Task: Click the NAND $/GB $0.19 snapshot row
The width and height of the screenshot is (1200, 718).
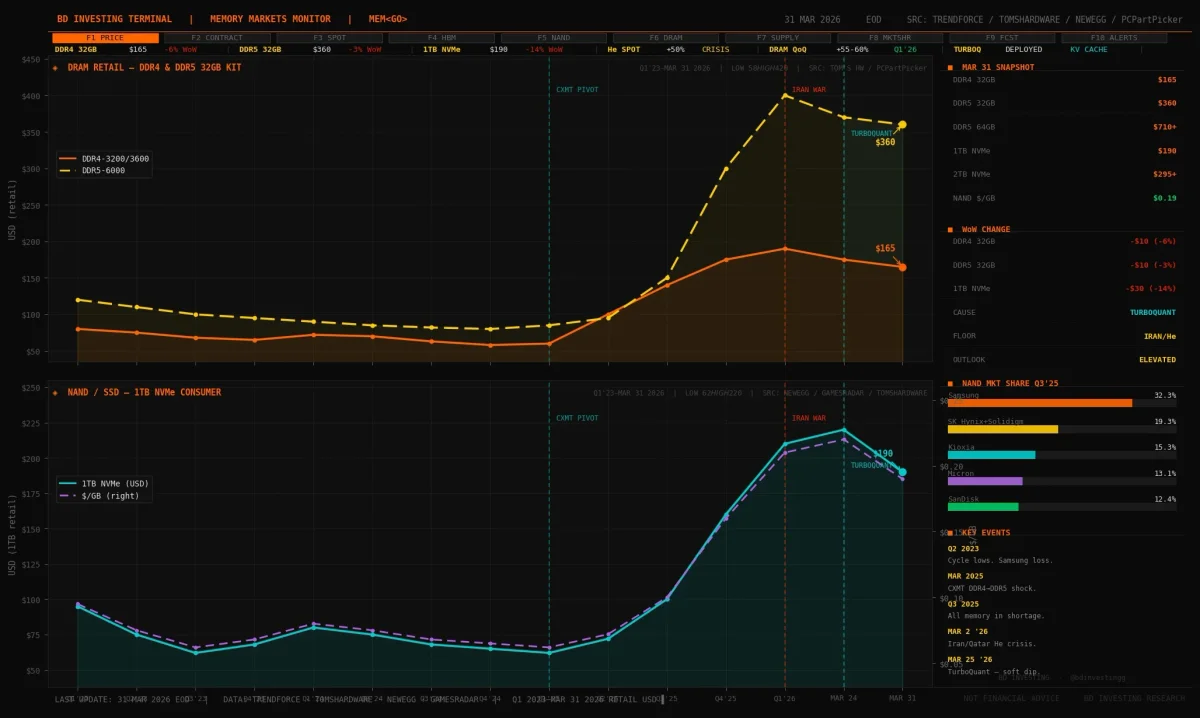Action: (1064, 198)
